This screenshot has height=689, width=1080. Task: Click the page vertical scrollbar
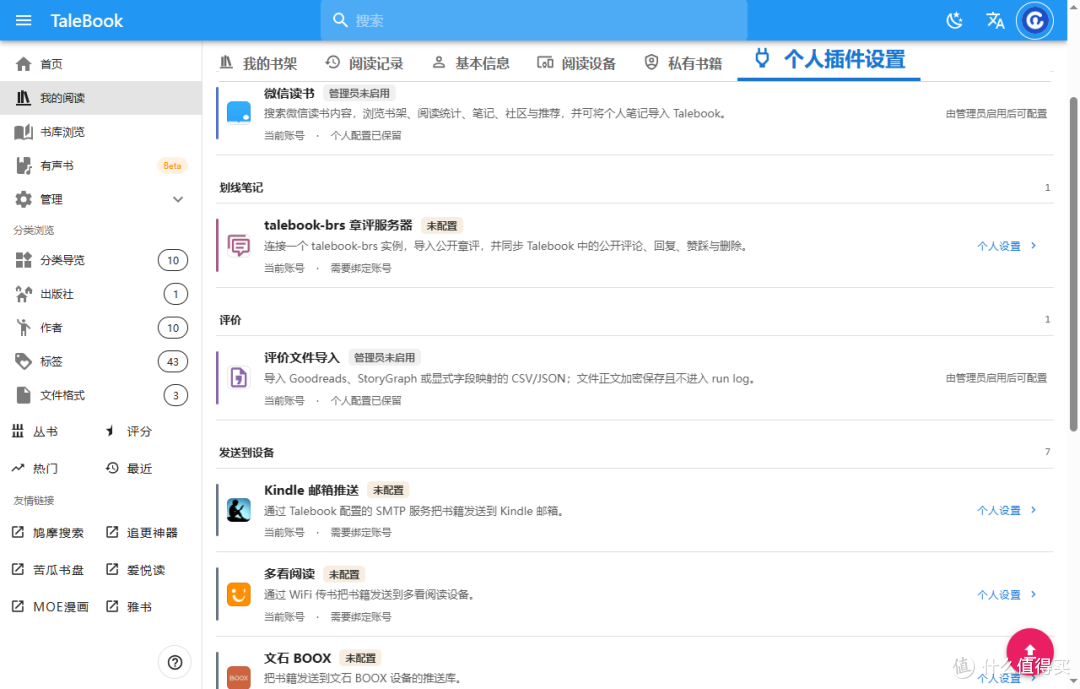coord(1073,264)
